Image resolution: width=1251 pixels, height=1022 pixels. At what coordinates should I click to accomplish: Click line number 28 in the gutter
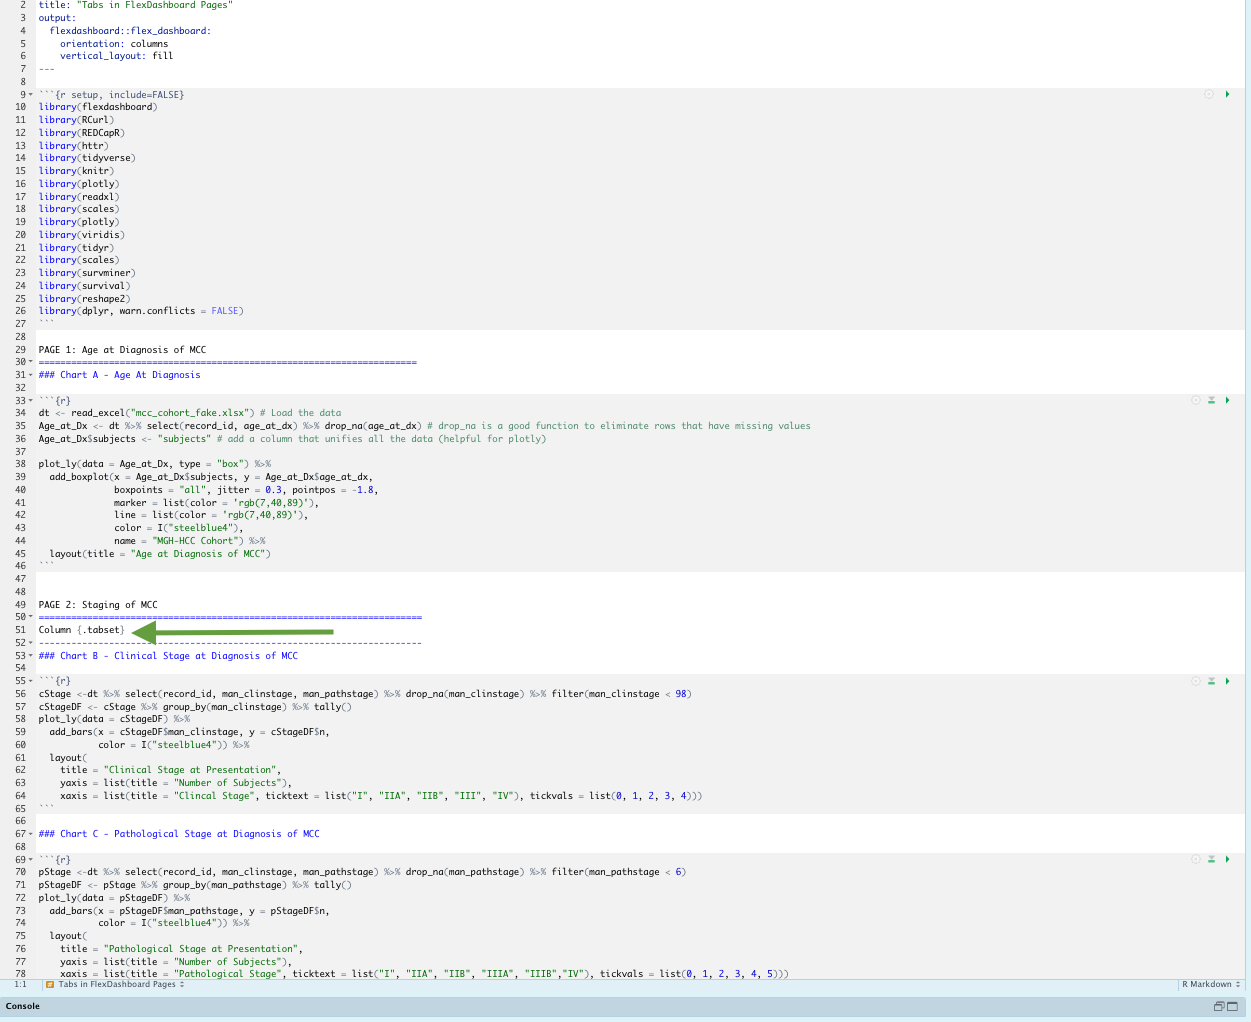coord(20,337)
